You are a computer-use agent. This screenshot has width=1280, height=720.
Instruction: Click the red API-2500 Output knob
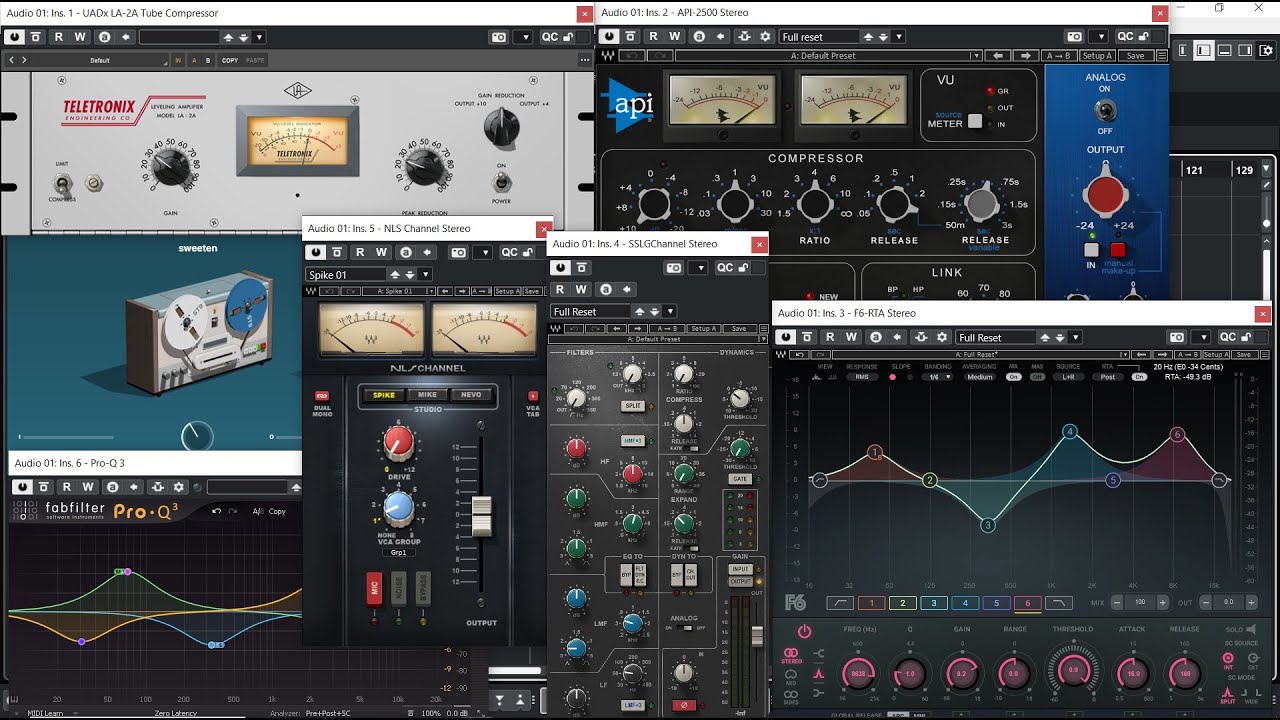point(1105,194)
